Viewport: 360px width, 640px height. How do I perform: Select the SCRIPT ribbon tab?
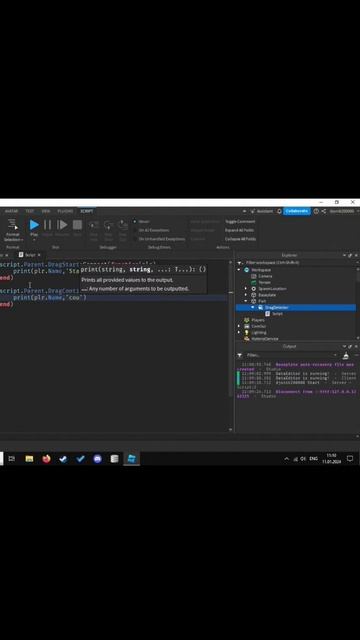tap(87, 211)
